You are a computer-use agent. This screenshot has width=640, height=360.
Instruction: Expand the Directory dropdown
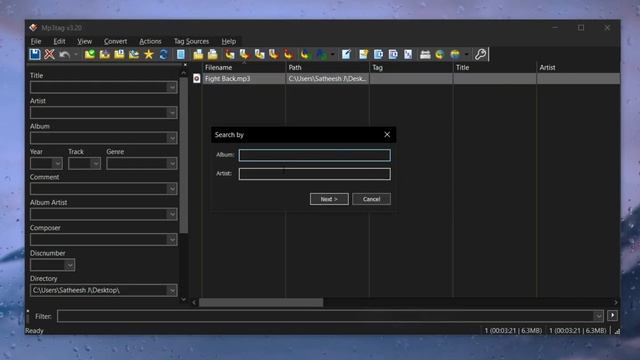point(172,290)
